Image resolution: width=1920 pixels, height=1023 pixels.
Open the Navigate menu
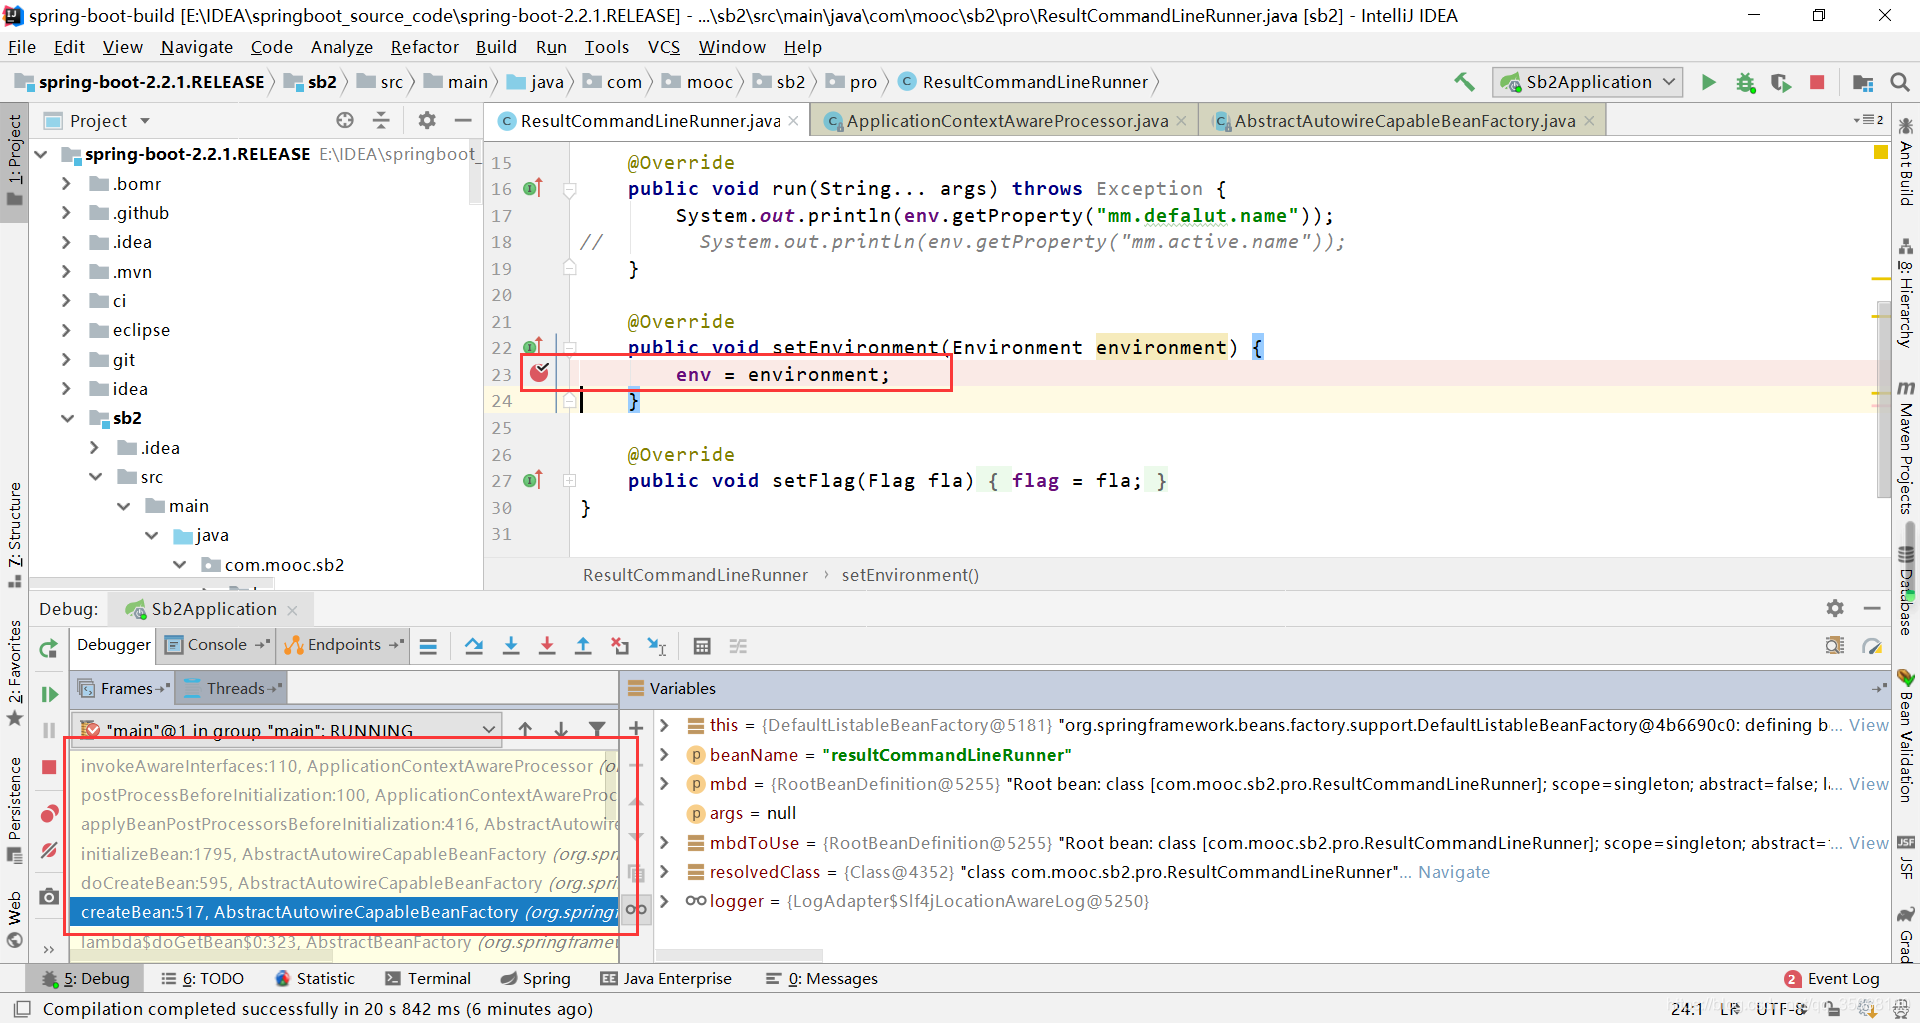[196, 47]
